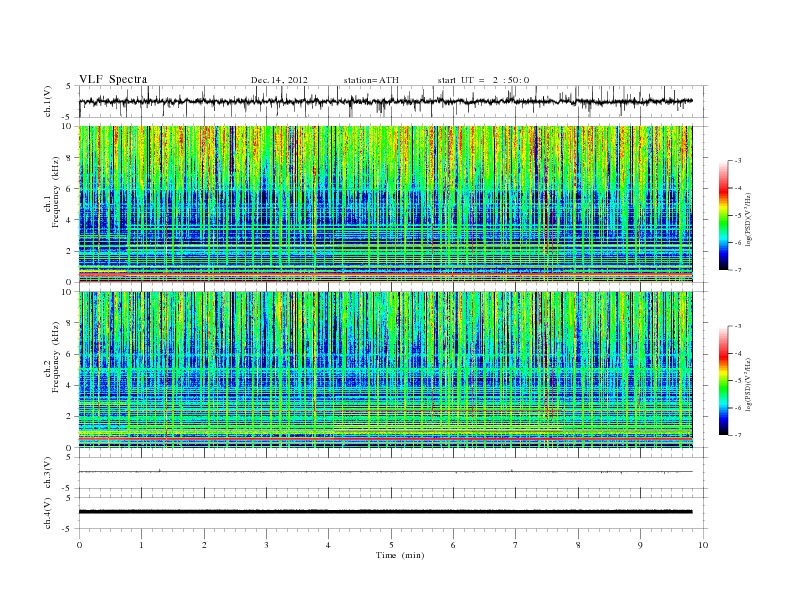Image resolution: width=792 pixels, height=612 pixels.
Task: Click the "3" tick on the time axis
Action: [266, 545]
